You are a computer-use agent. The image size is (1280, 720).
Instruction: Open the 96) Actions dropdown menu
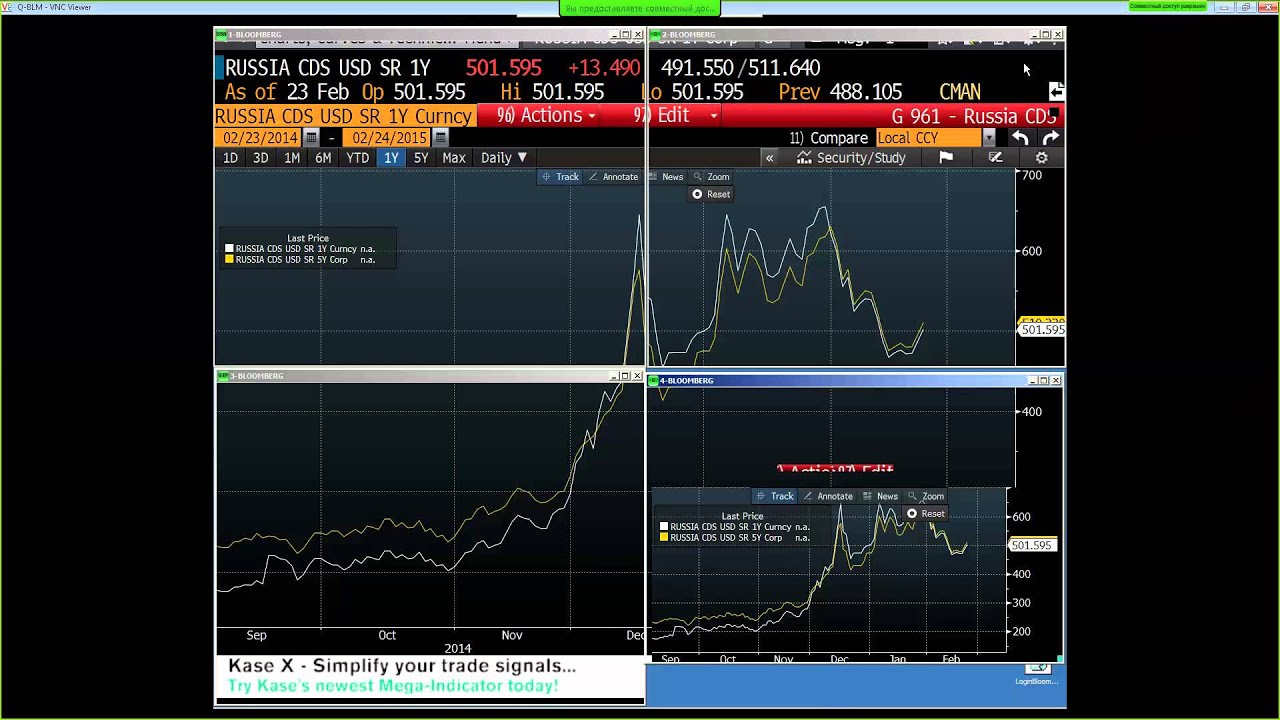point(546,116)
